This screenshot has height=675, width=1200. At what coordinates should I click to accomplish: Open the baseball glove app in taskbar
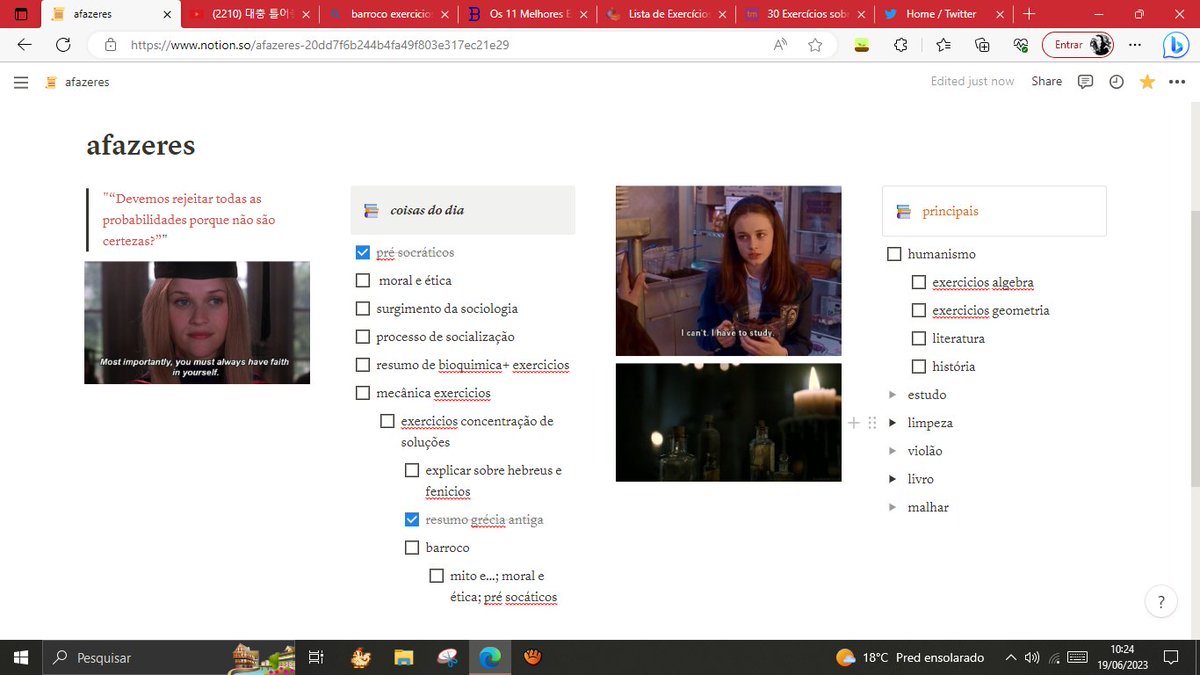click(534, 657)
